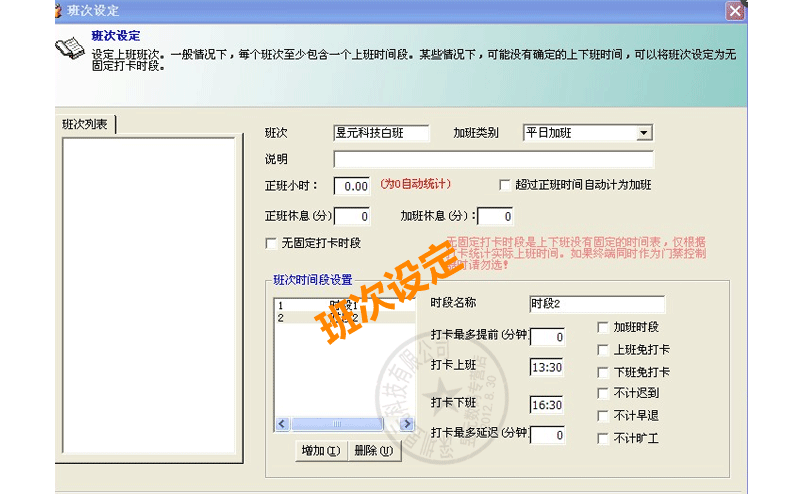Click the empty 班次列表 list panel

149,295
